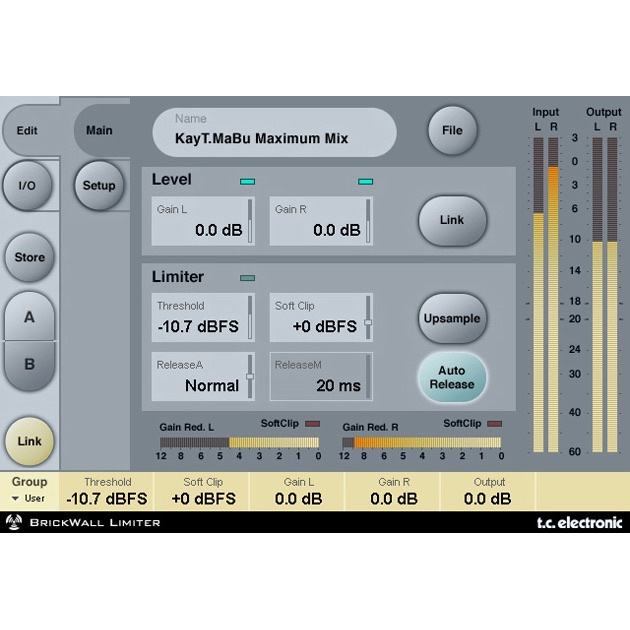Open the Edit tab
This screenshot has height=630, width=630.
(x=27, y=131)
